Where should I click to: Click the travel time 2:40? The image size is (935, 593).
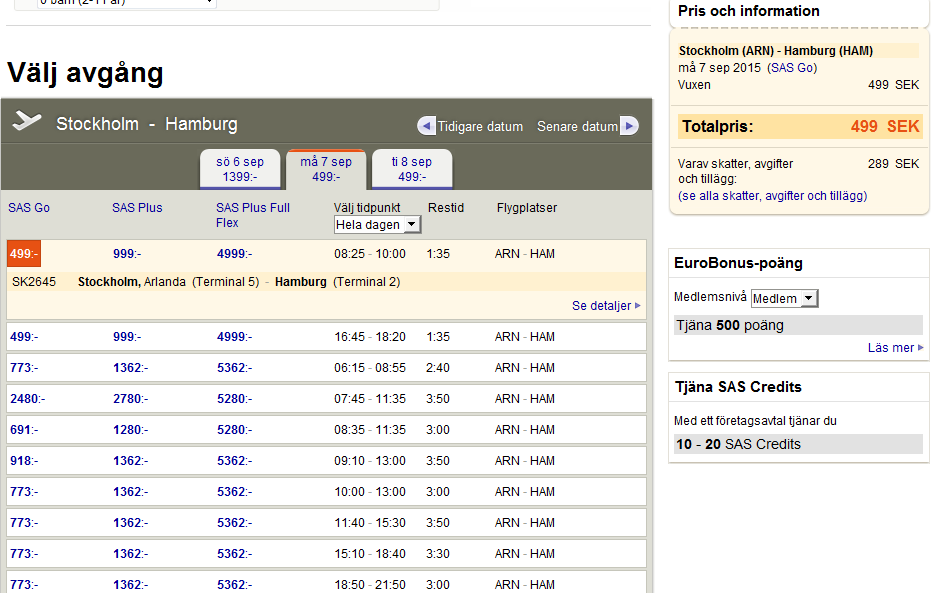coord(438,367)
